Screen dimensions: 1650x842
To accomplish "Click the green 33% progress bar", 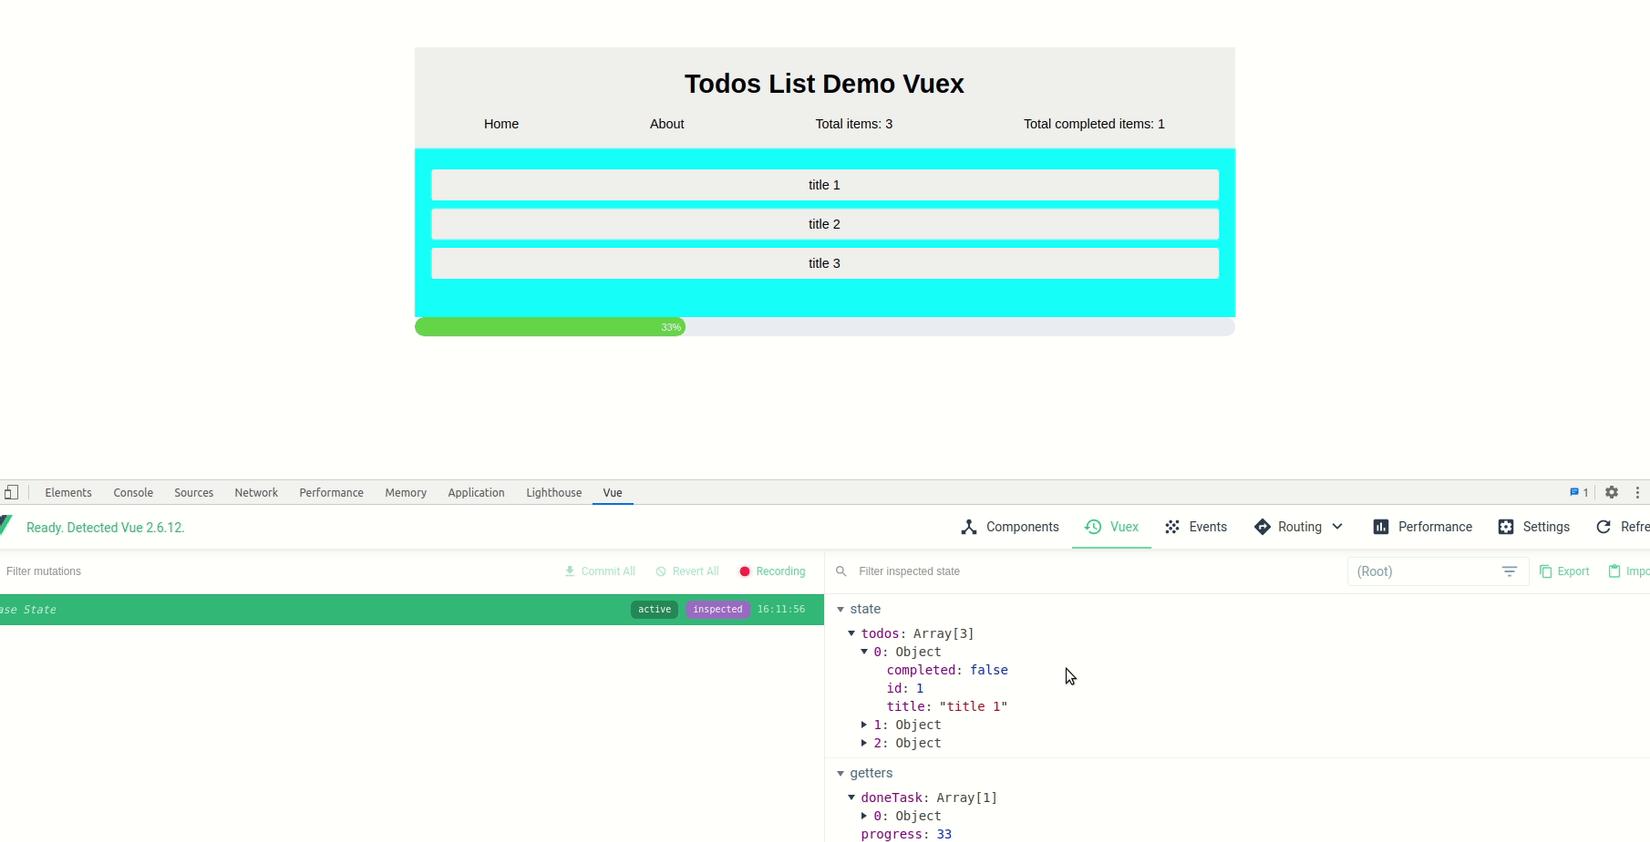I will pos(549,327).
